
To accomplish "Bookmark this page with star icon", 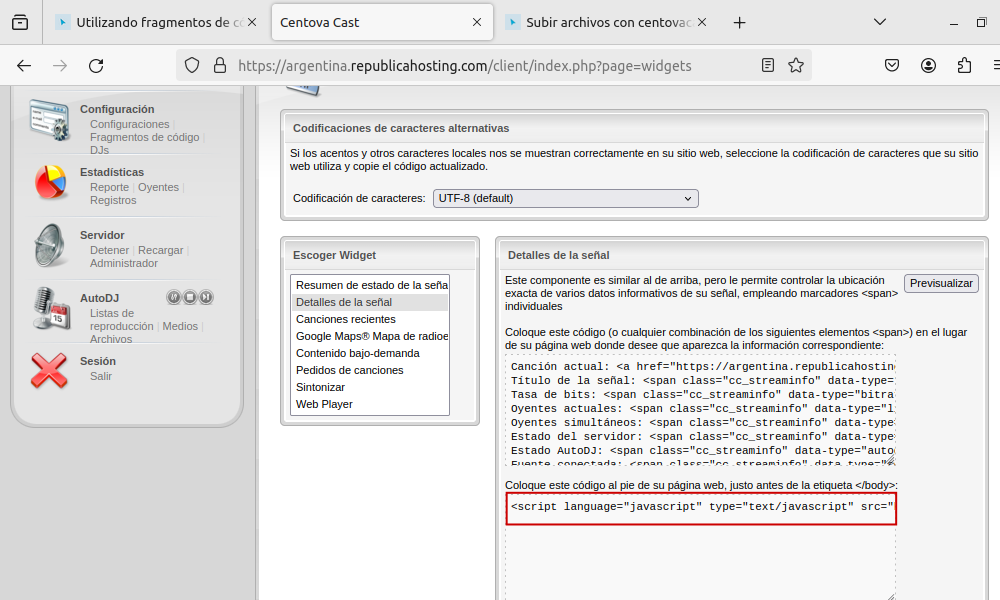I will point(796,65).
